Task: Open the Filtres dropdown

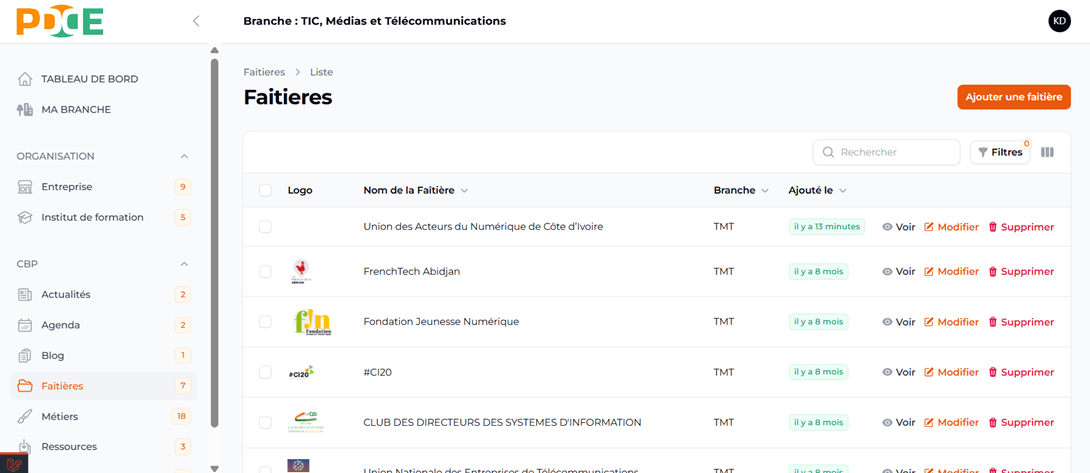Action: [x=1000, y=152]
